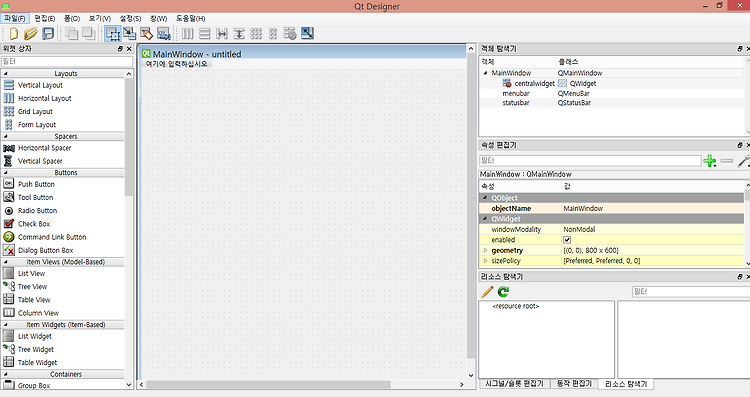Switch to Edit Signals/Slots mode
The width and height of the screenshot is (750, 397).
coord(130,33)
